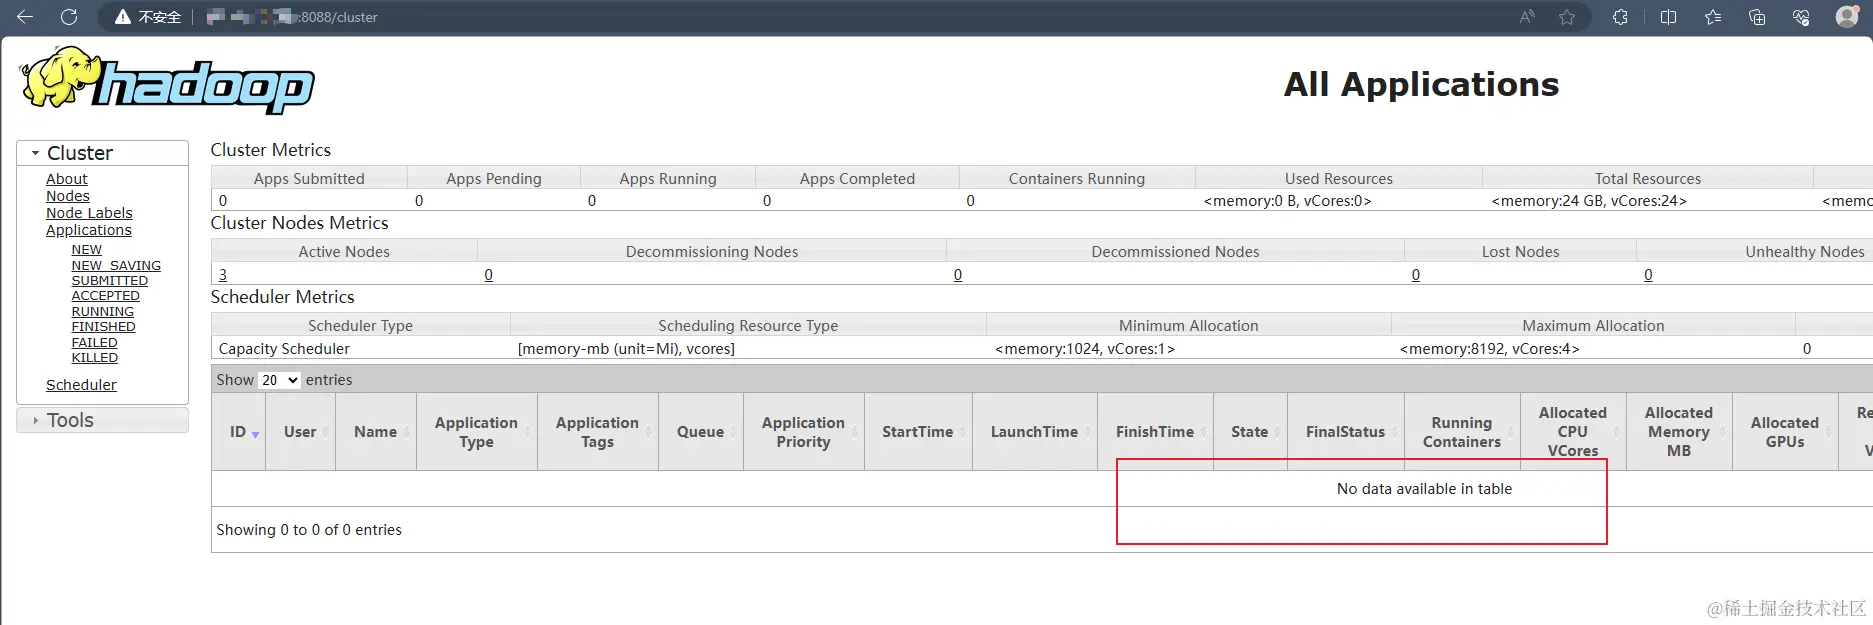Filter applications by NEW_SAVING state
Screen dimensions: 1873x625
click(x=116, y=265)
